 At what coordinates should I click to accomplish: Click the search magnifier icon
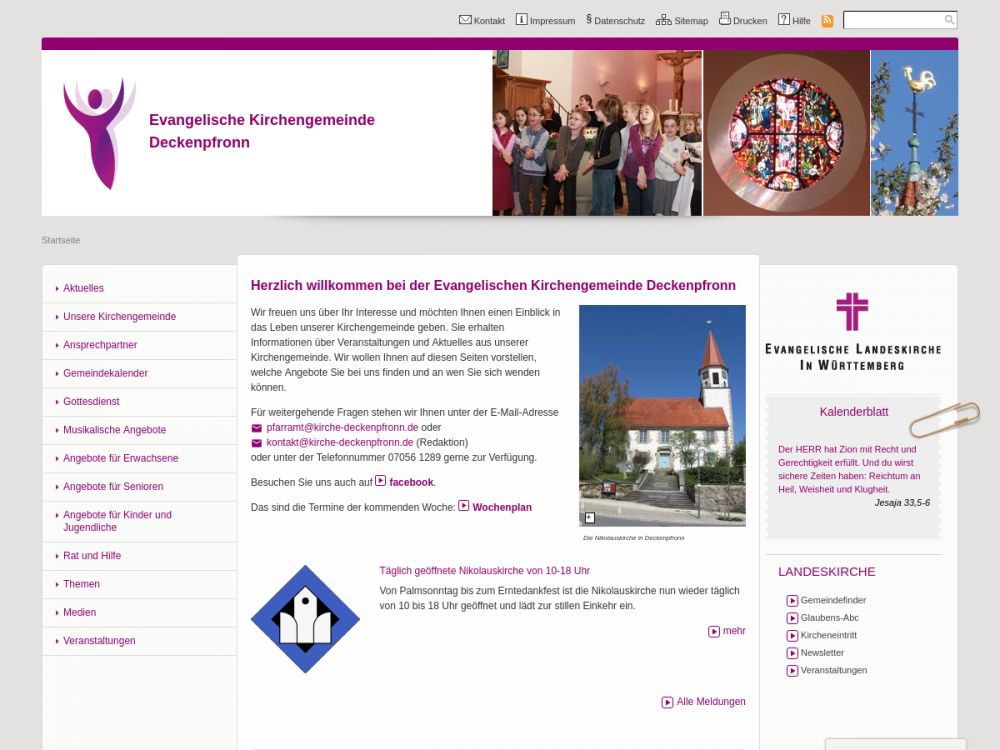[949, 20]
